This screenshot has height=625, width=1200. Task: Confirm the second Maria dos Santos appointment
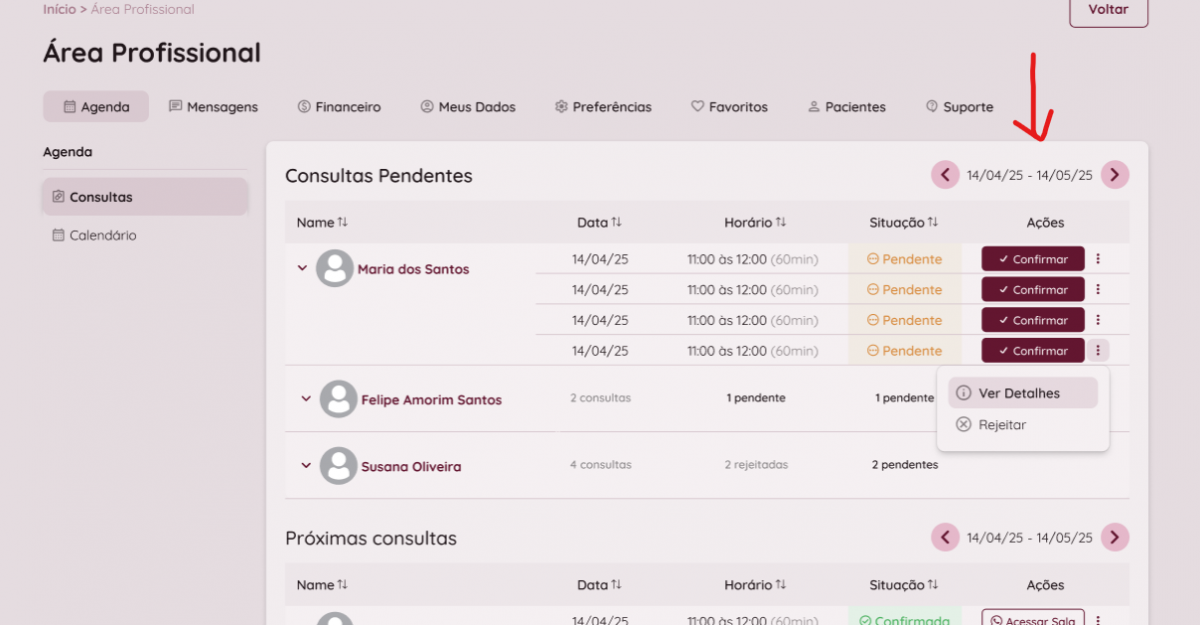[x=1032, y=290]
